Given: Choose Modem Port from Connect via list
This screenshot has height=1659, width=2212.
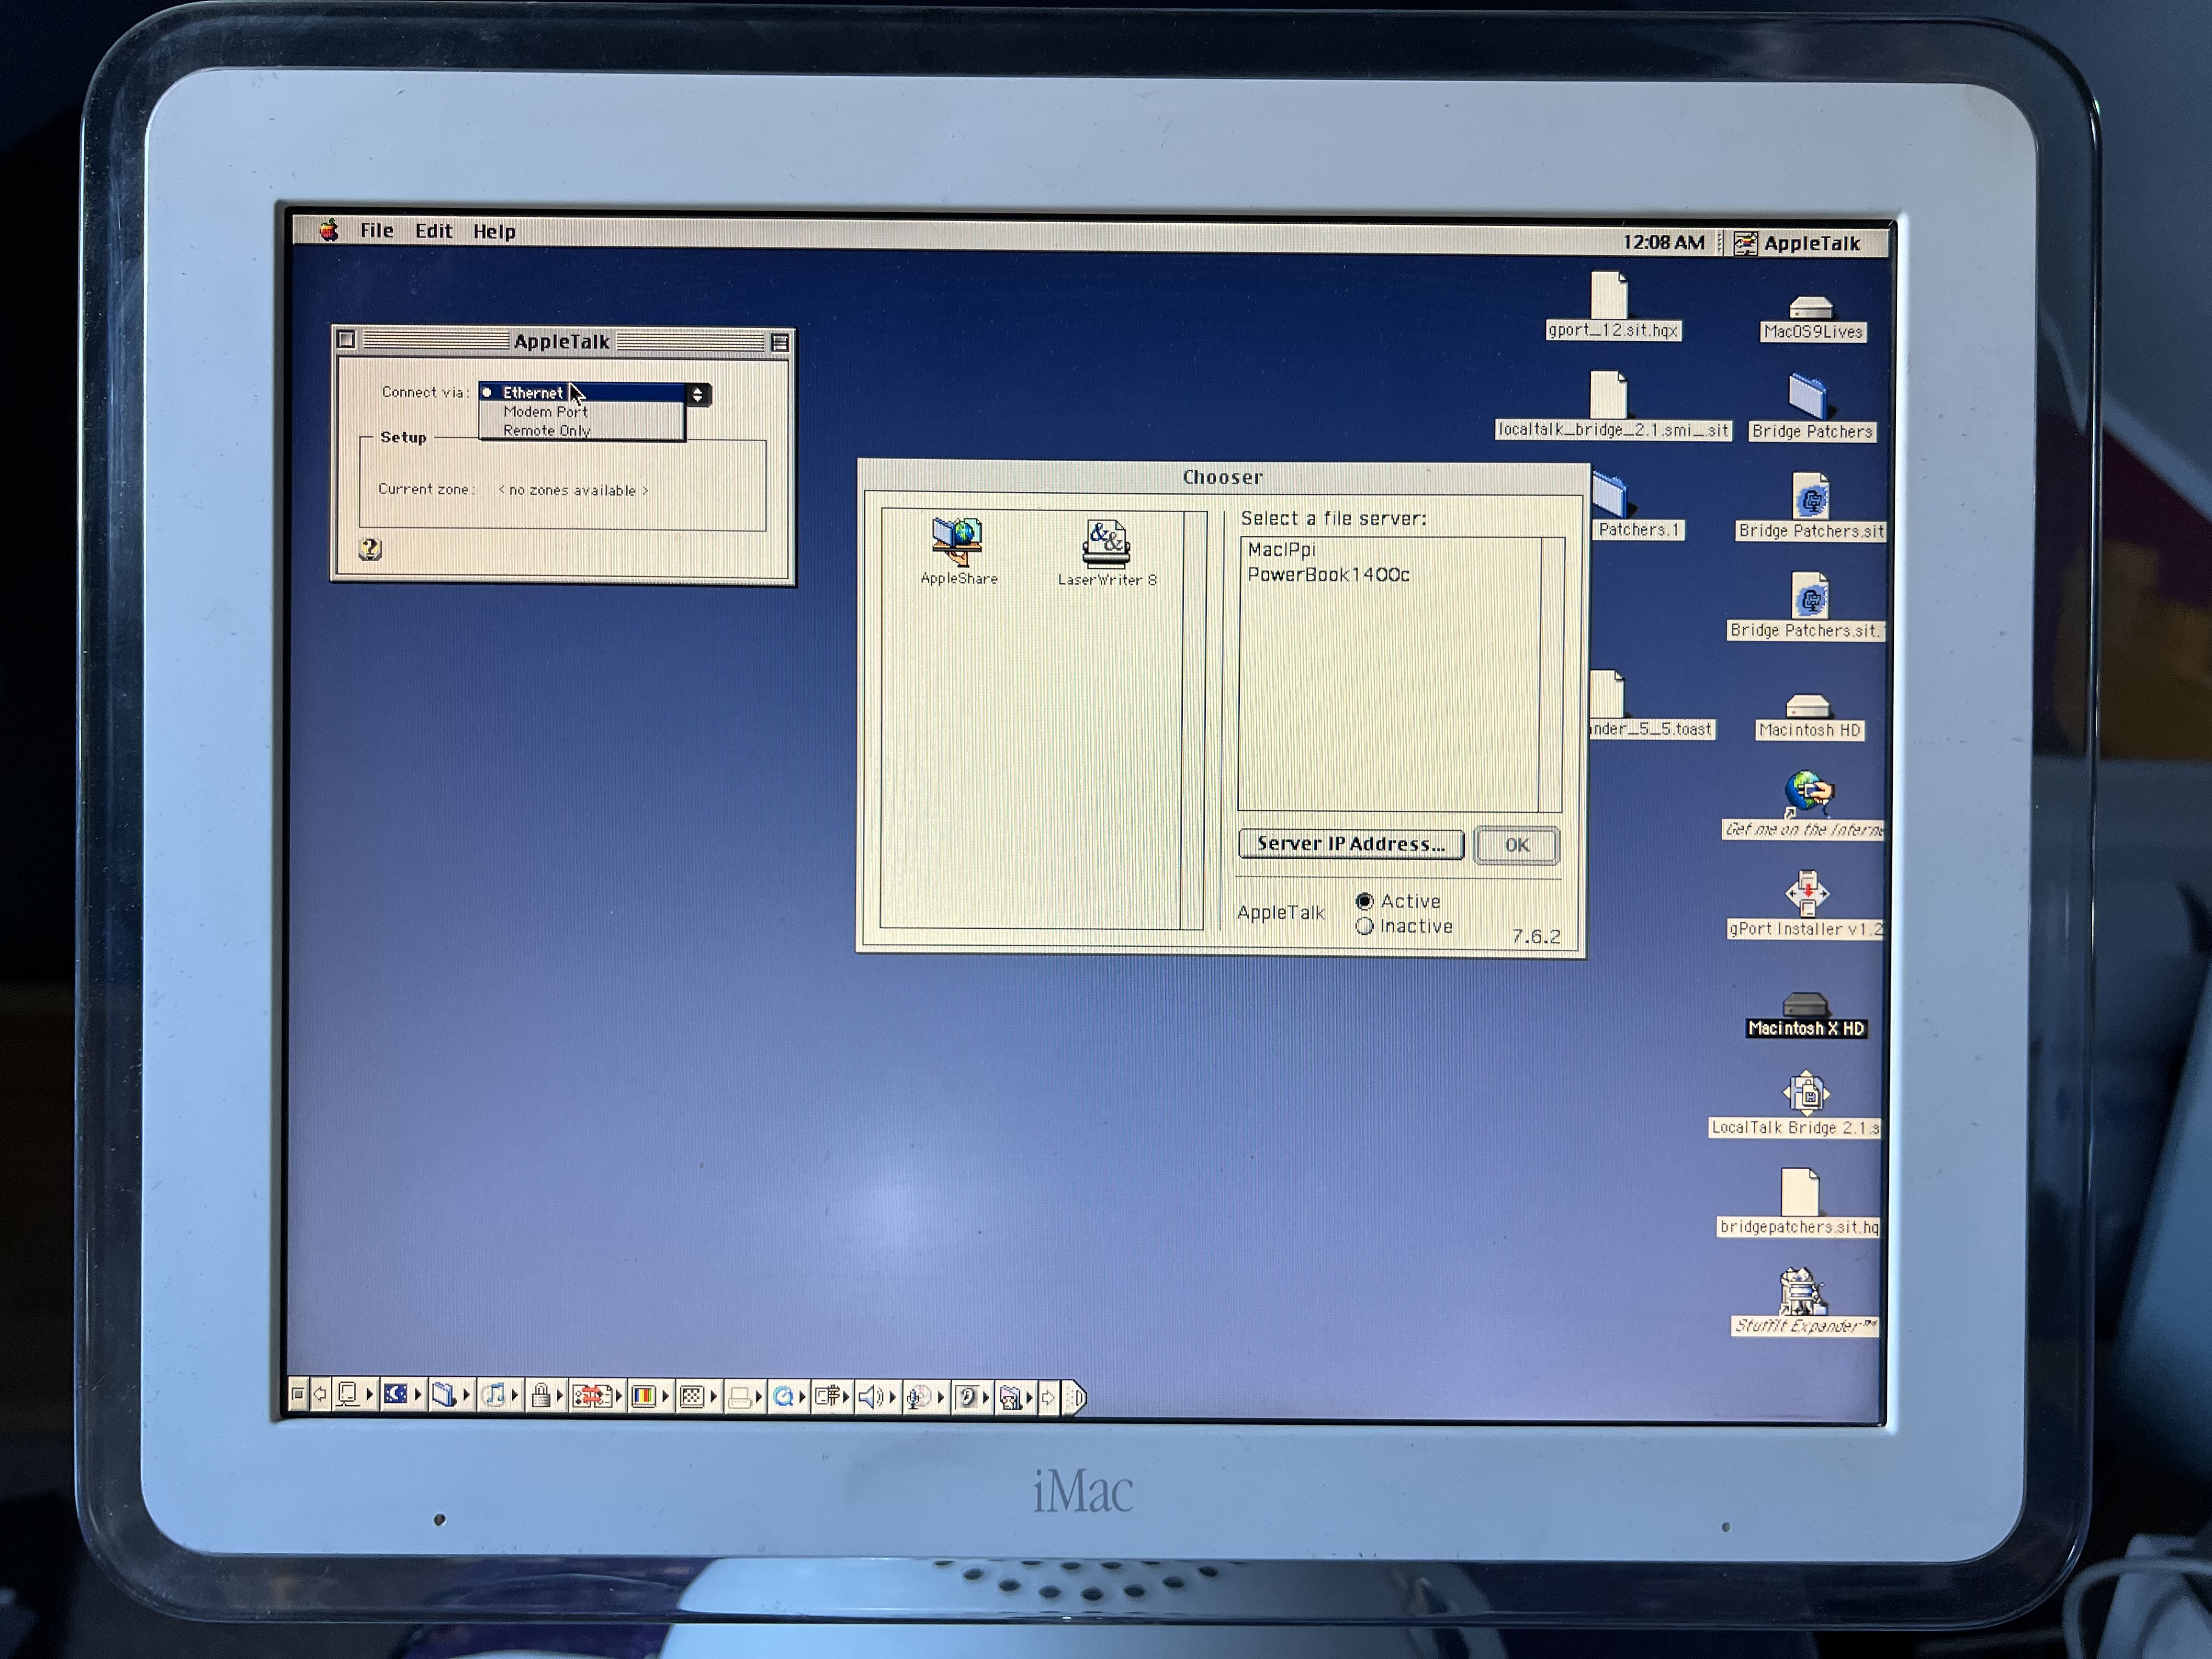Looking at the screenshot, I should point(545,412).
